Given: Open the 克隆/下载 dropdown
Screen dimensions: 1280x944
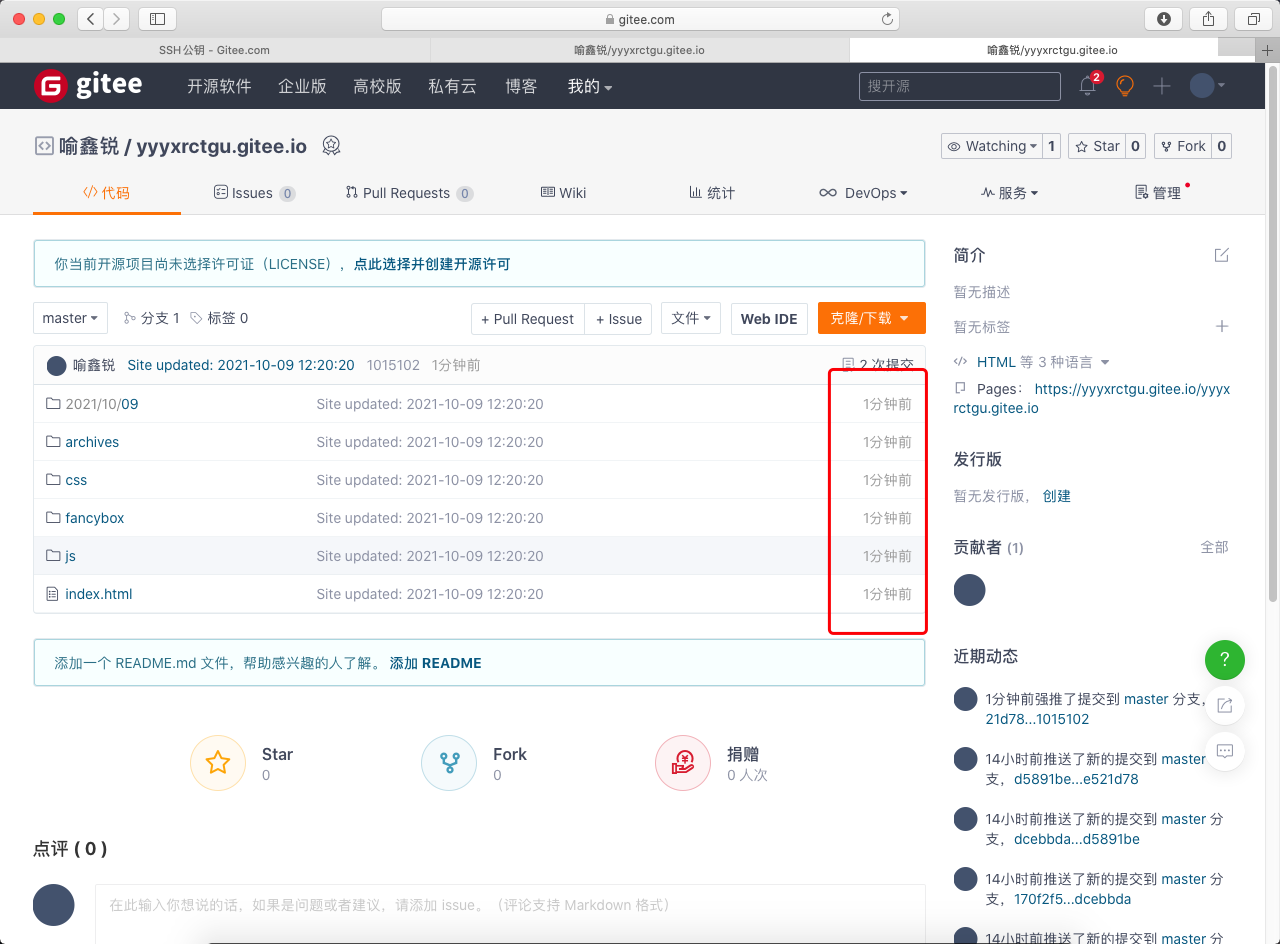Looking at the screenshot, I should [x=871, y=318].
